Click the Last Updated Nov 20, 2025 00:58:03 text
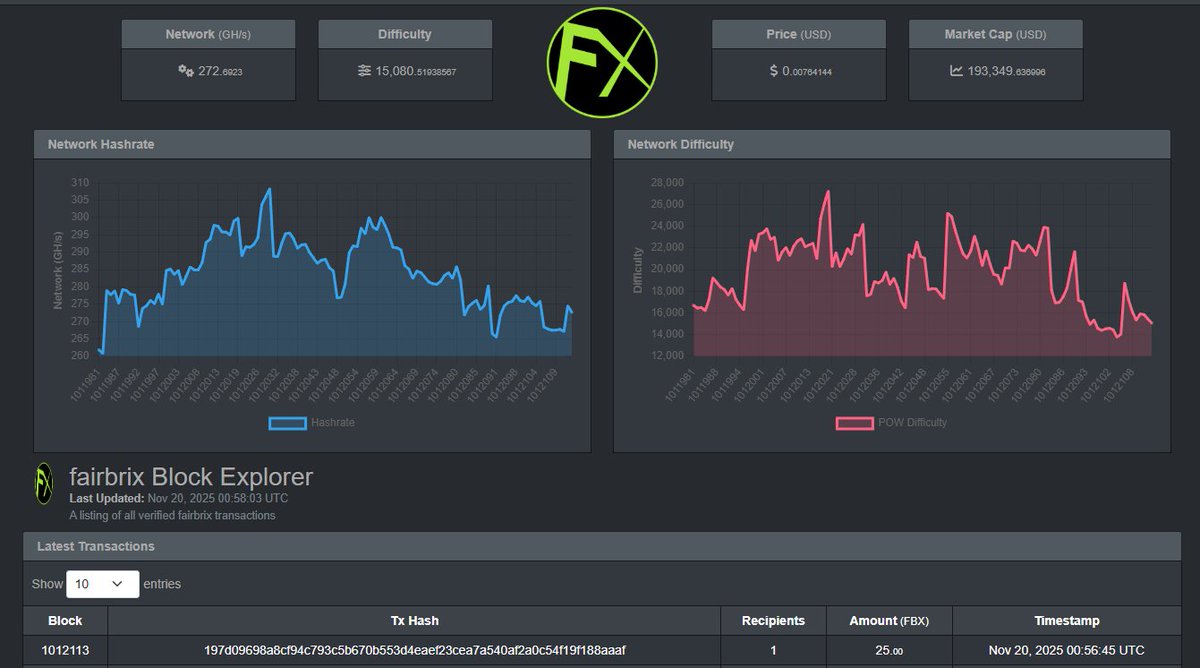 [x=179, y=498]
